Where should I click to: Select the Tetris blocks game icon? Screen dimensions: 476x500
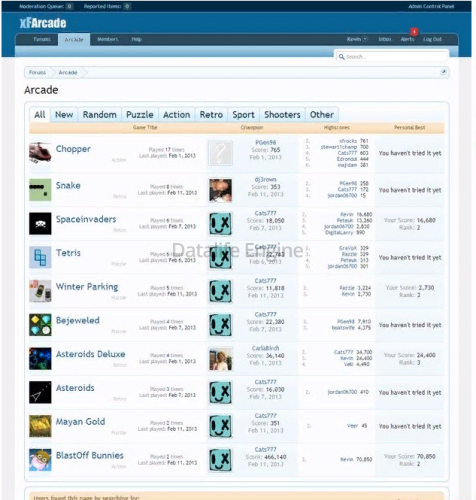(x=40, y=257)
